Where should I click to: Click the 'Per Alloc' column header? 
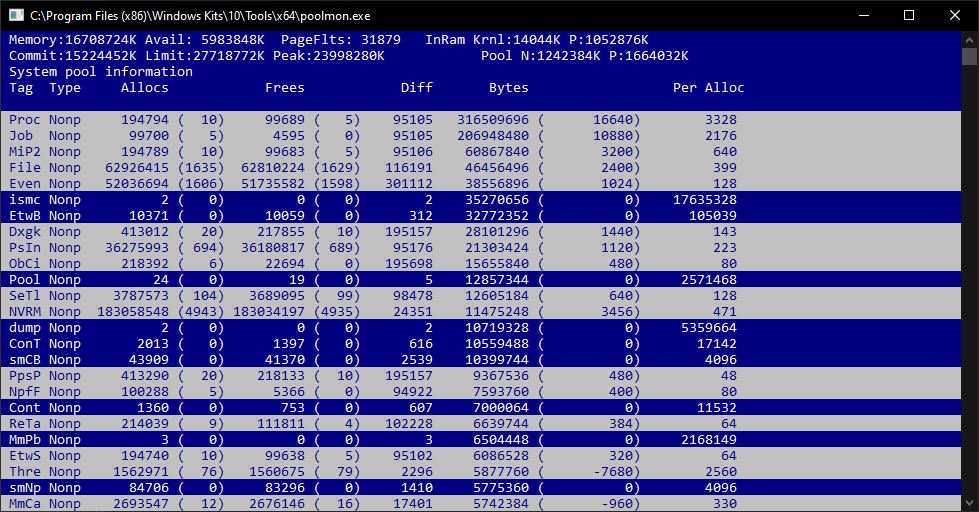(709, 87)
